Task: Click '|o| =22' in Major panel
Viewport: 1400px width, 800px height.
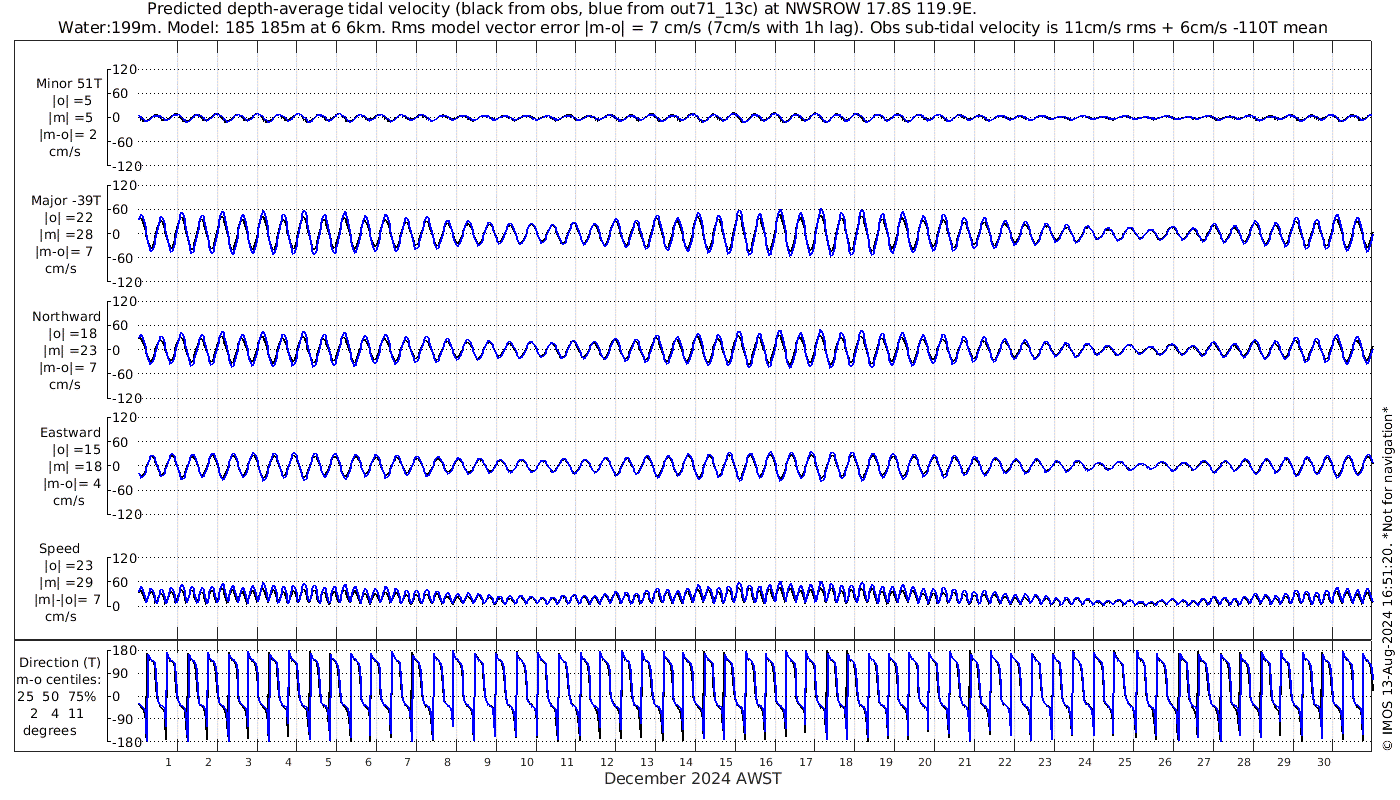Action: [68, 217]
